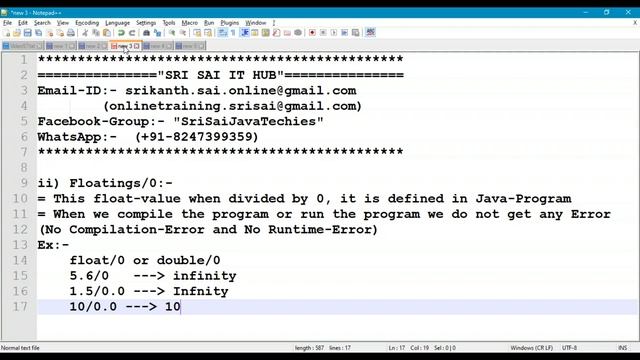640x360 pixels.
Task: Switch to the new 5 tab
Action: [x=190, y=46]
